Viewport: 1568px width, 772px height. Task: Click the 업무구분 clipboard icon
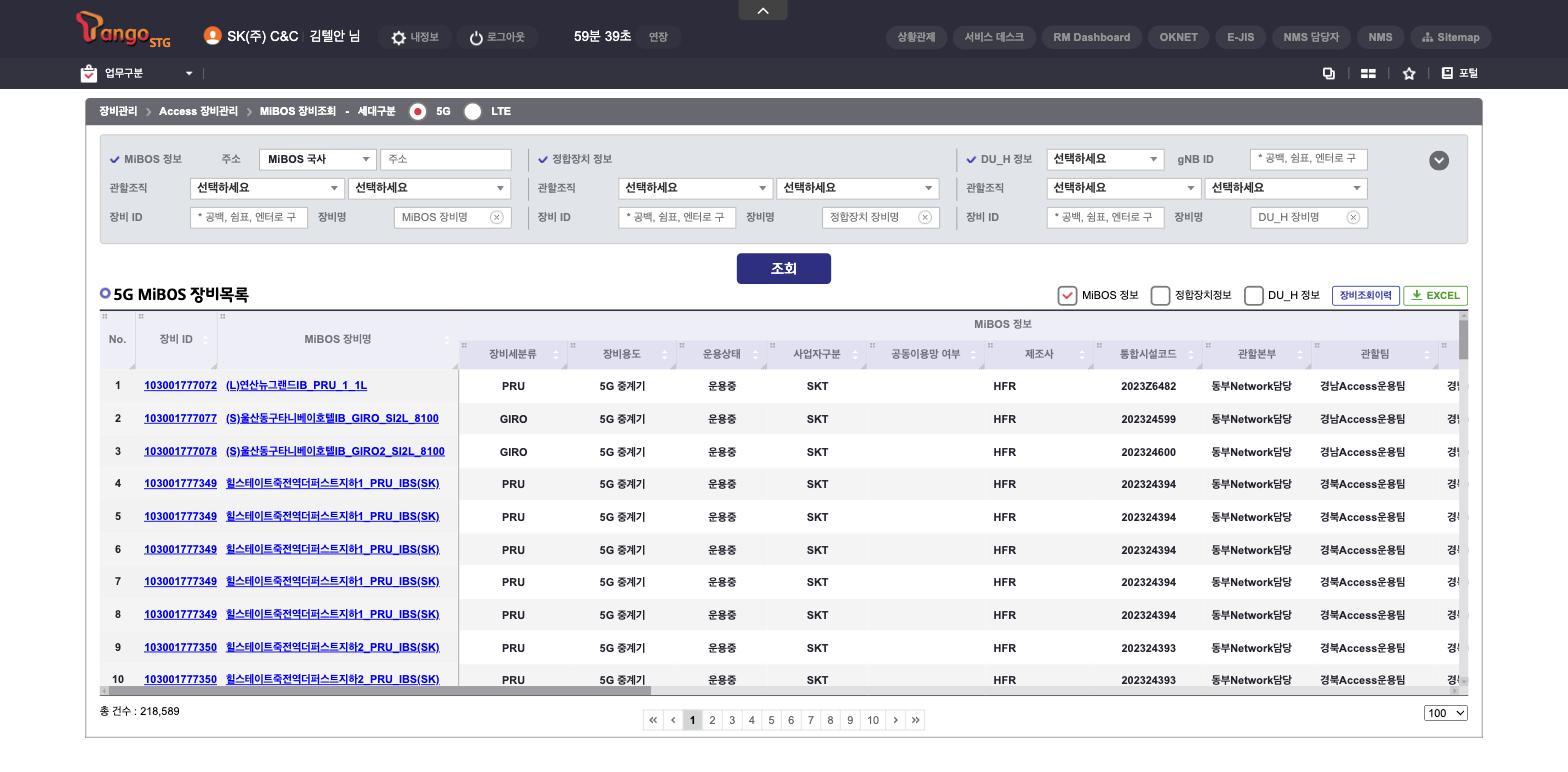89,73
